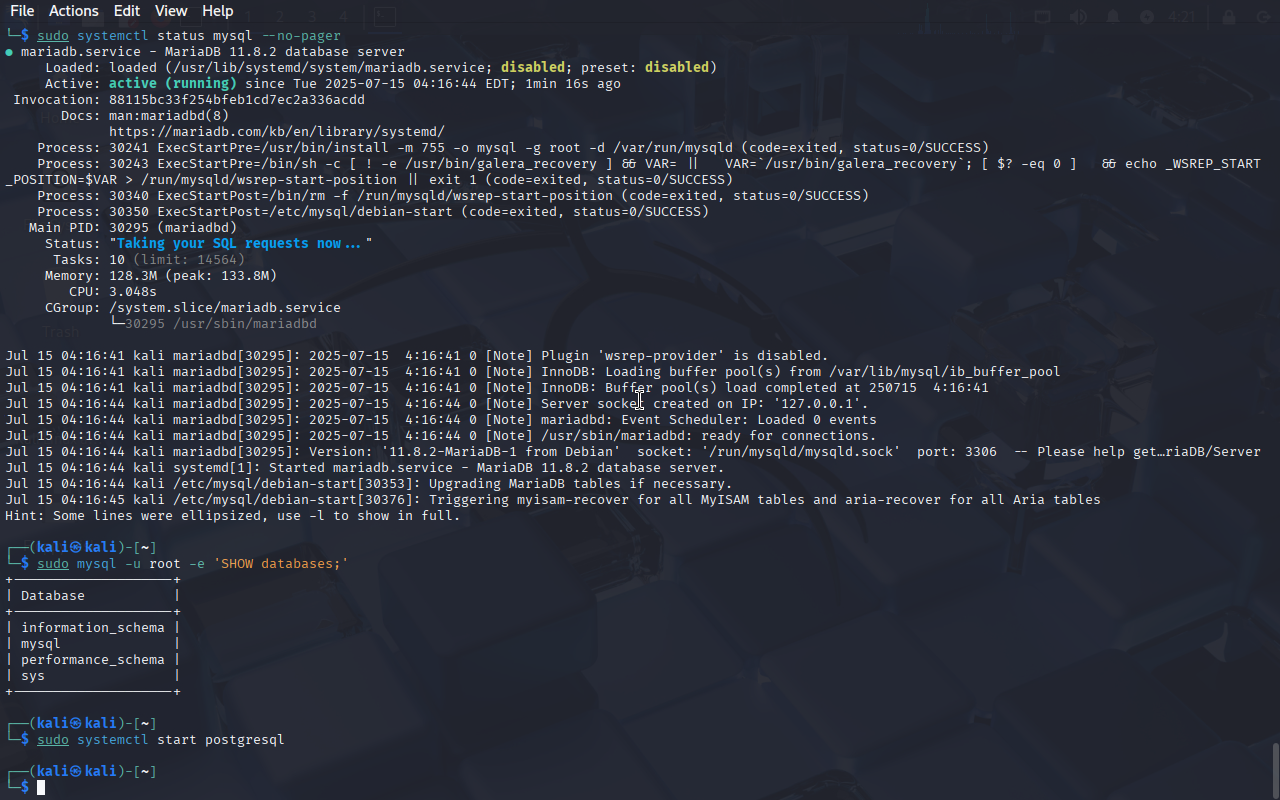
Task: Click the CPU value '3.048s'
Action: [133, 292]
